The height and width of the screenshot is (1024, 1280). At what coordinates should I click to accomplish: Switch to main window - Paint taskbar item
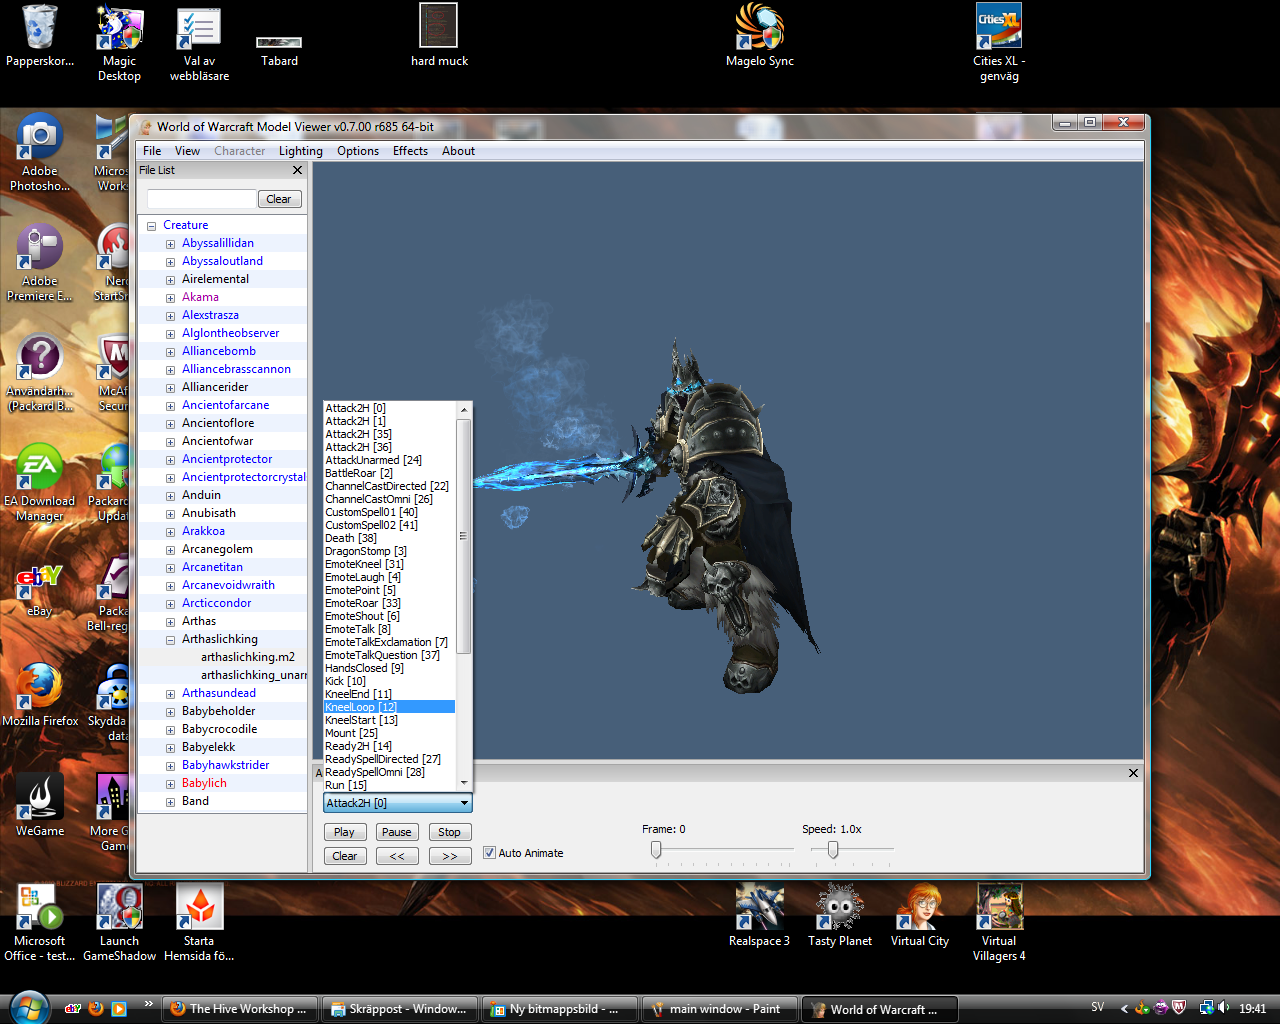719,1009
